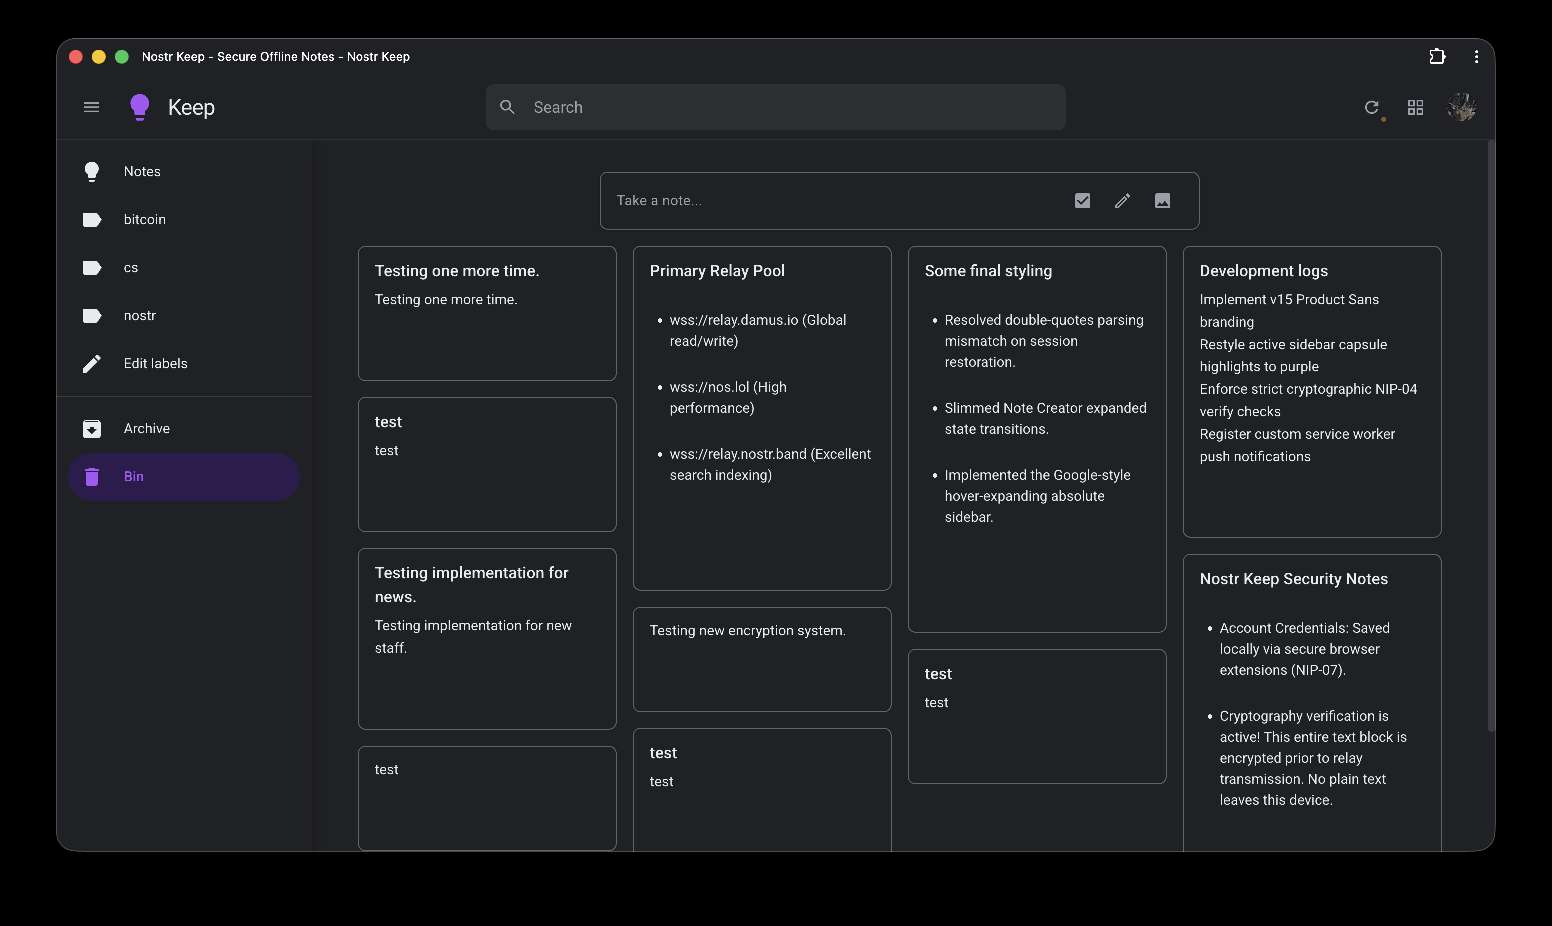1552x926 pixels.
Task: Click the purple Keep lightbulb logo
Action: tap(140, 107)
